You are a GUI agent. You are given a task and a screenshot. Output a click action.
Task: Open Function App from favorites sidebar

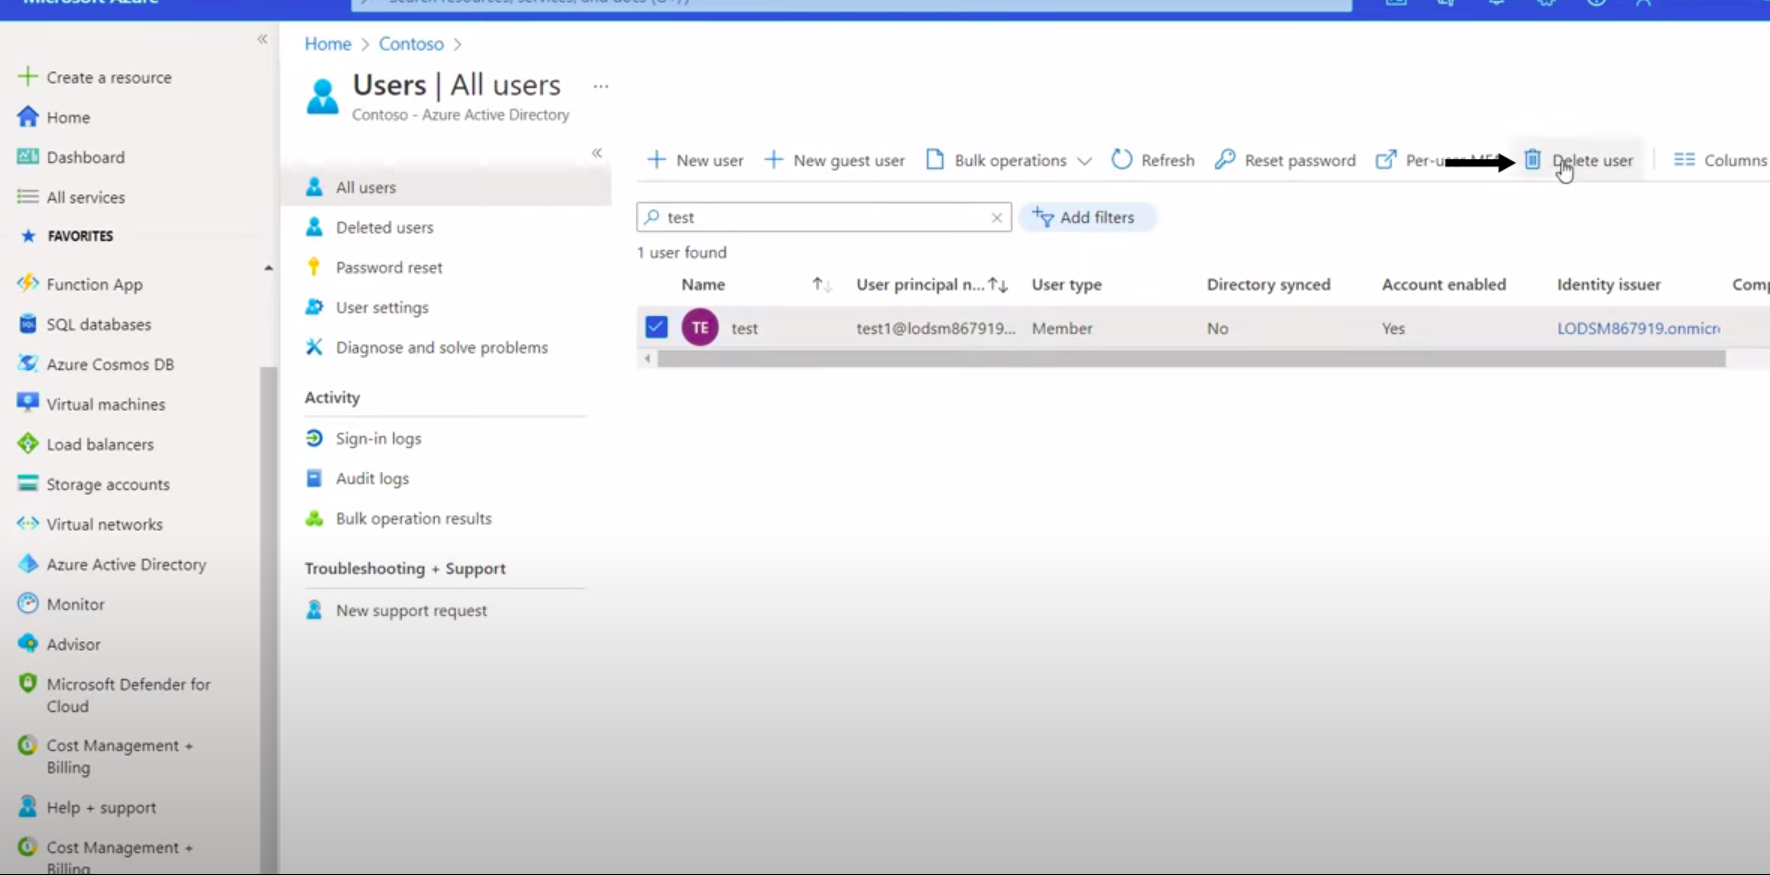point(94,284)
